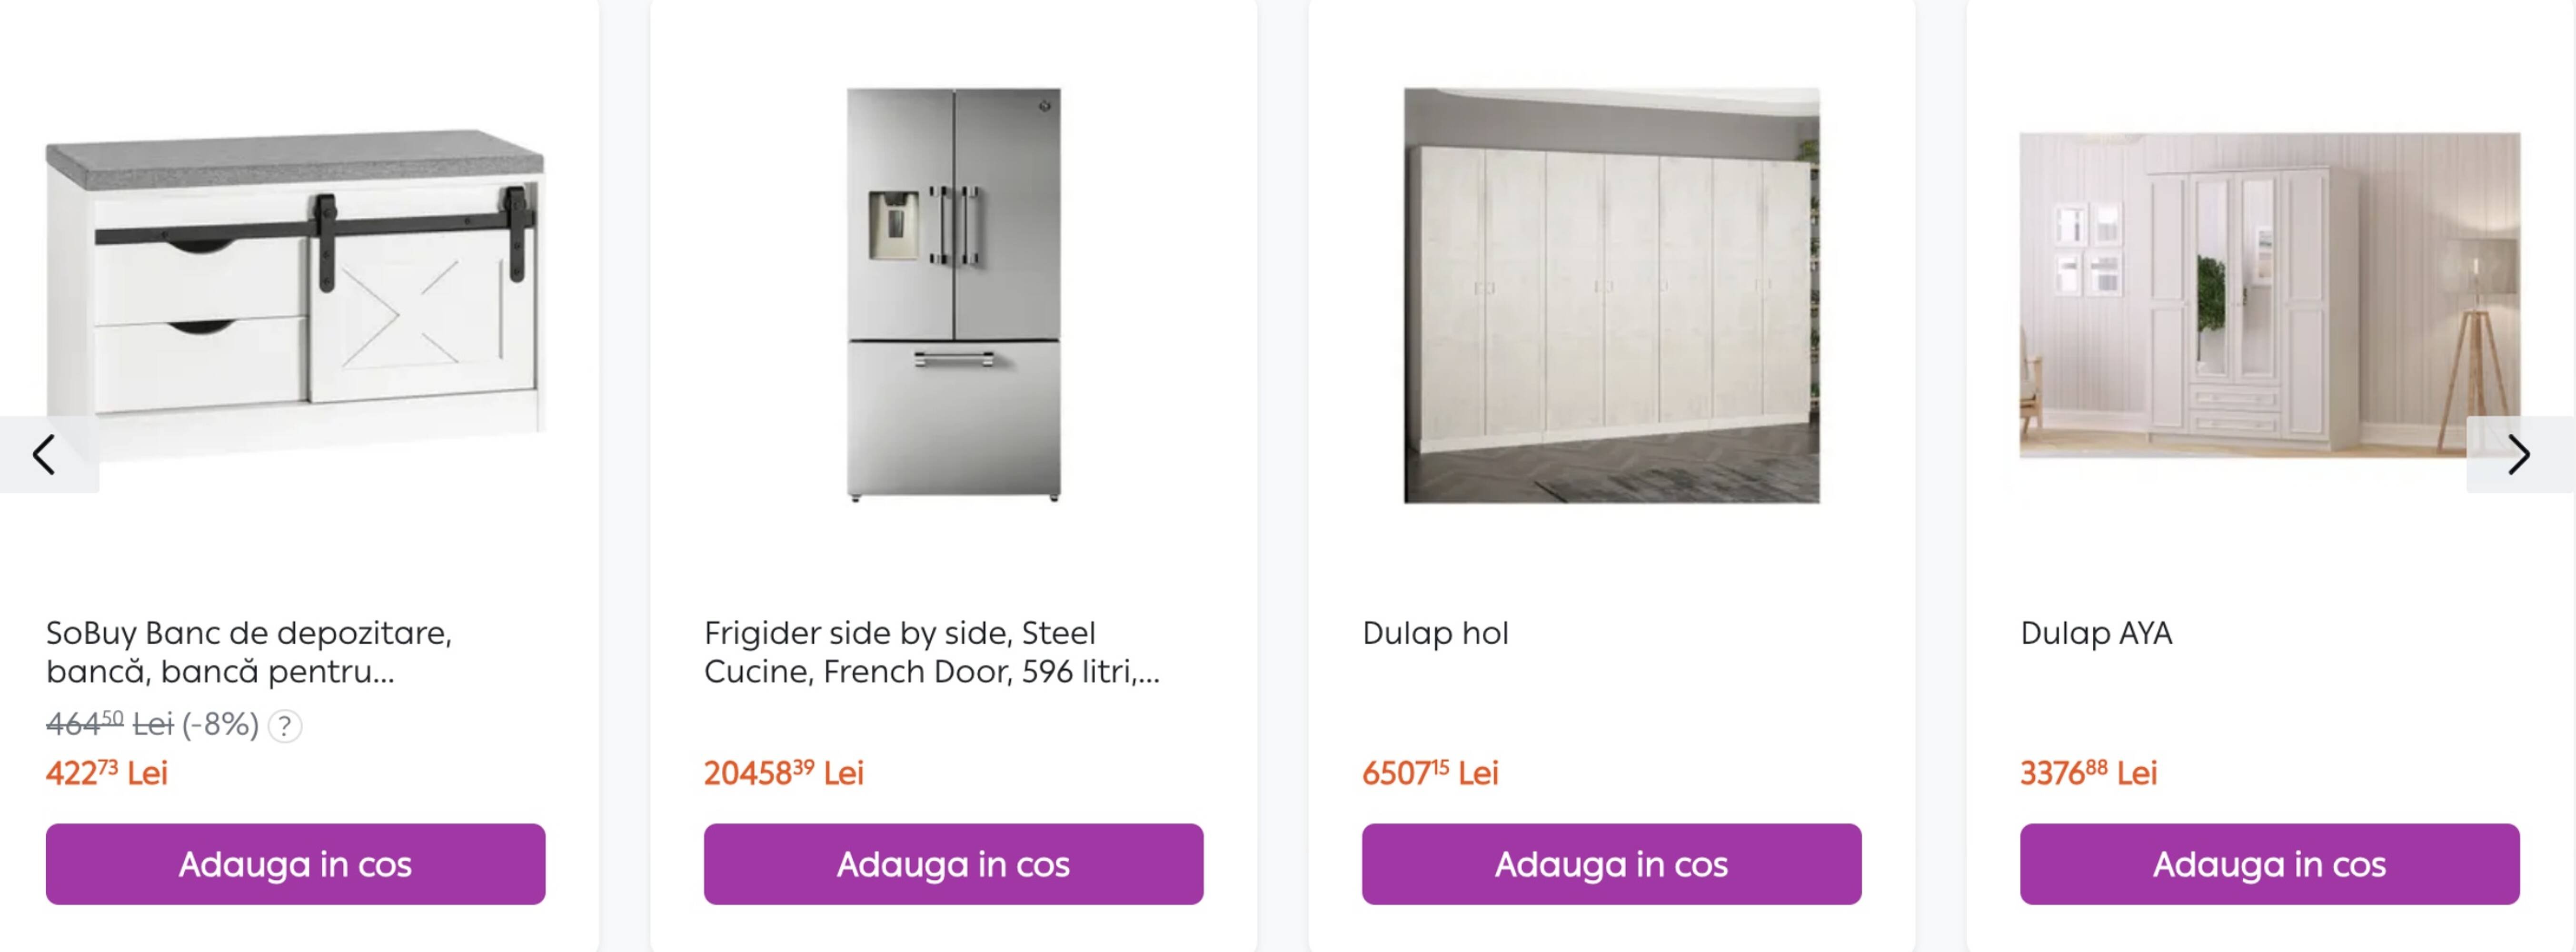Click the Dulap hol wardrobe picture

1611,295
